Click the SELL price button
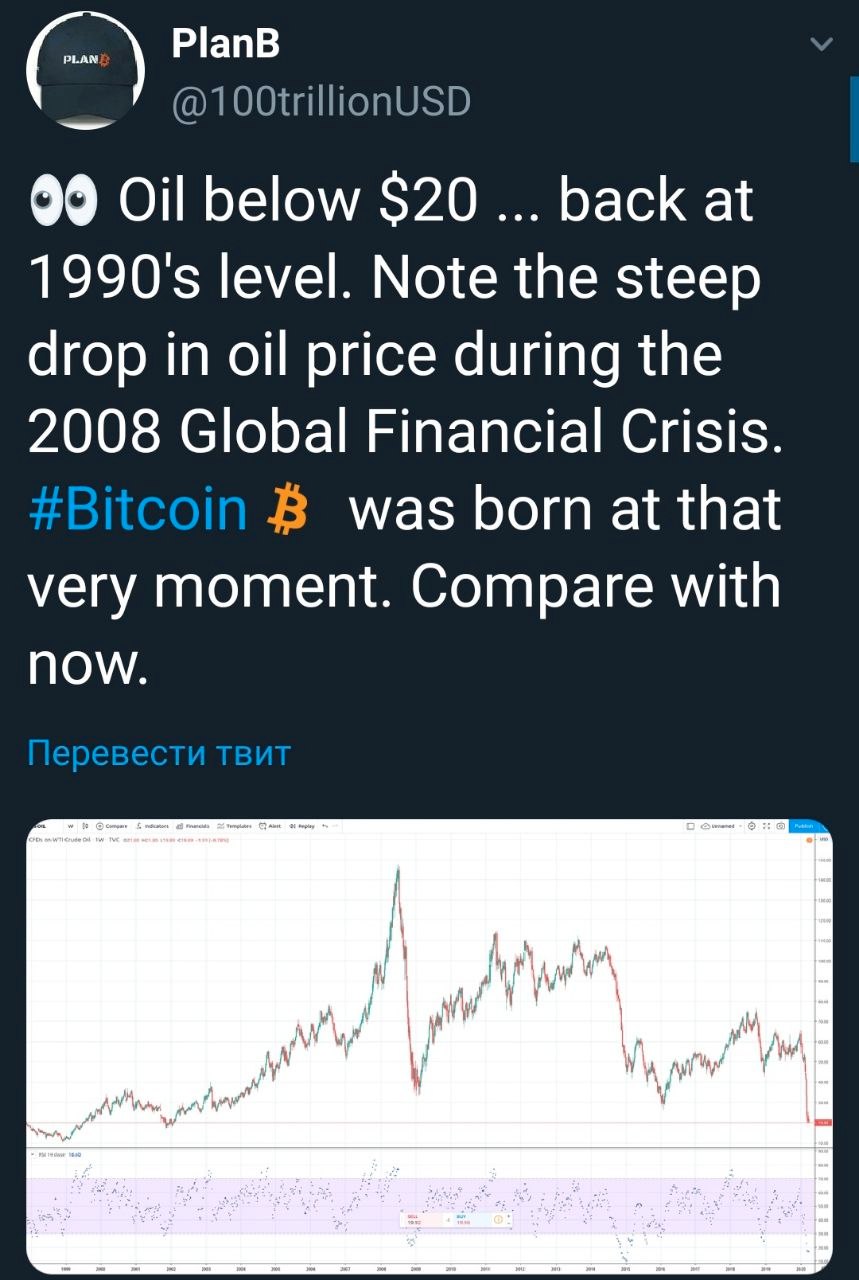The image size is (859, 1280). point(422,1219)
